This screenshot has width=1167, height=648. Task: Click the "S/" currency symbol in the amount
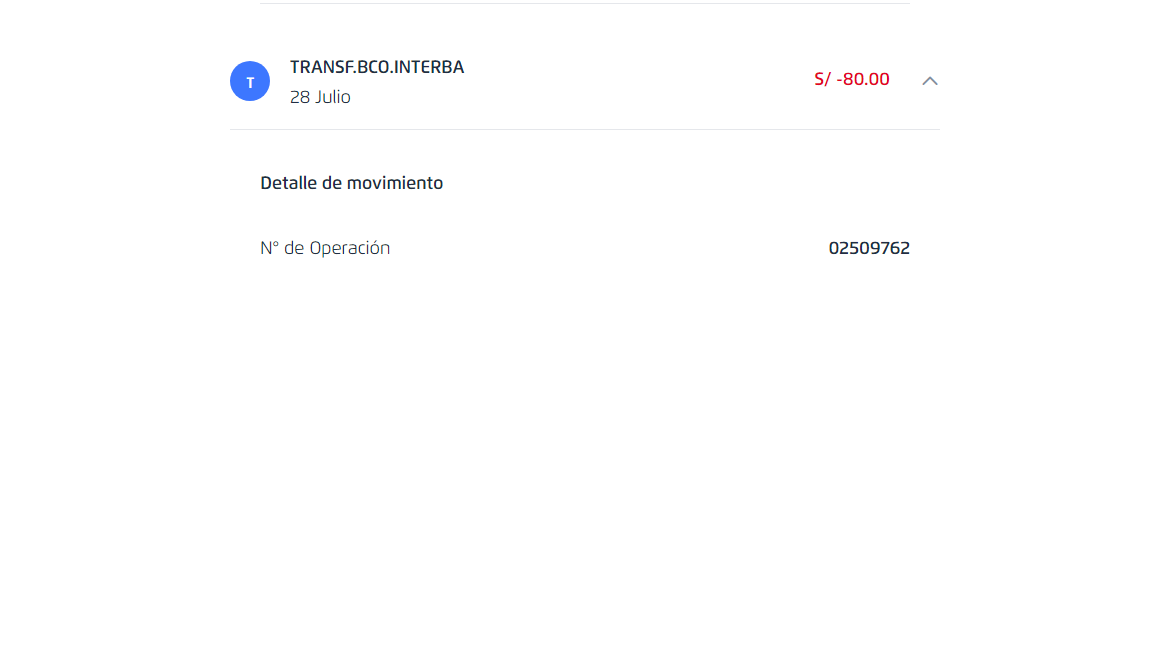coord(822,79)
